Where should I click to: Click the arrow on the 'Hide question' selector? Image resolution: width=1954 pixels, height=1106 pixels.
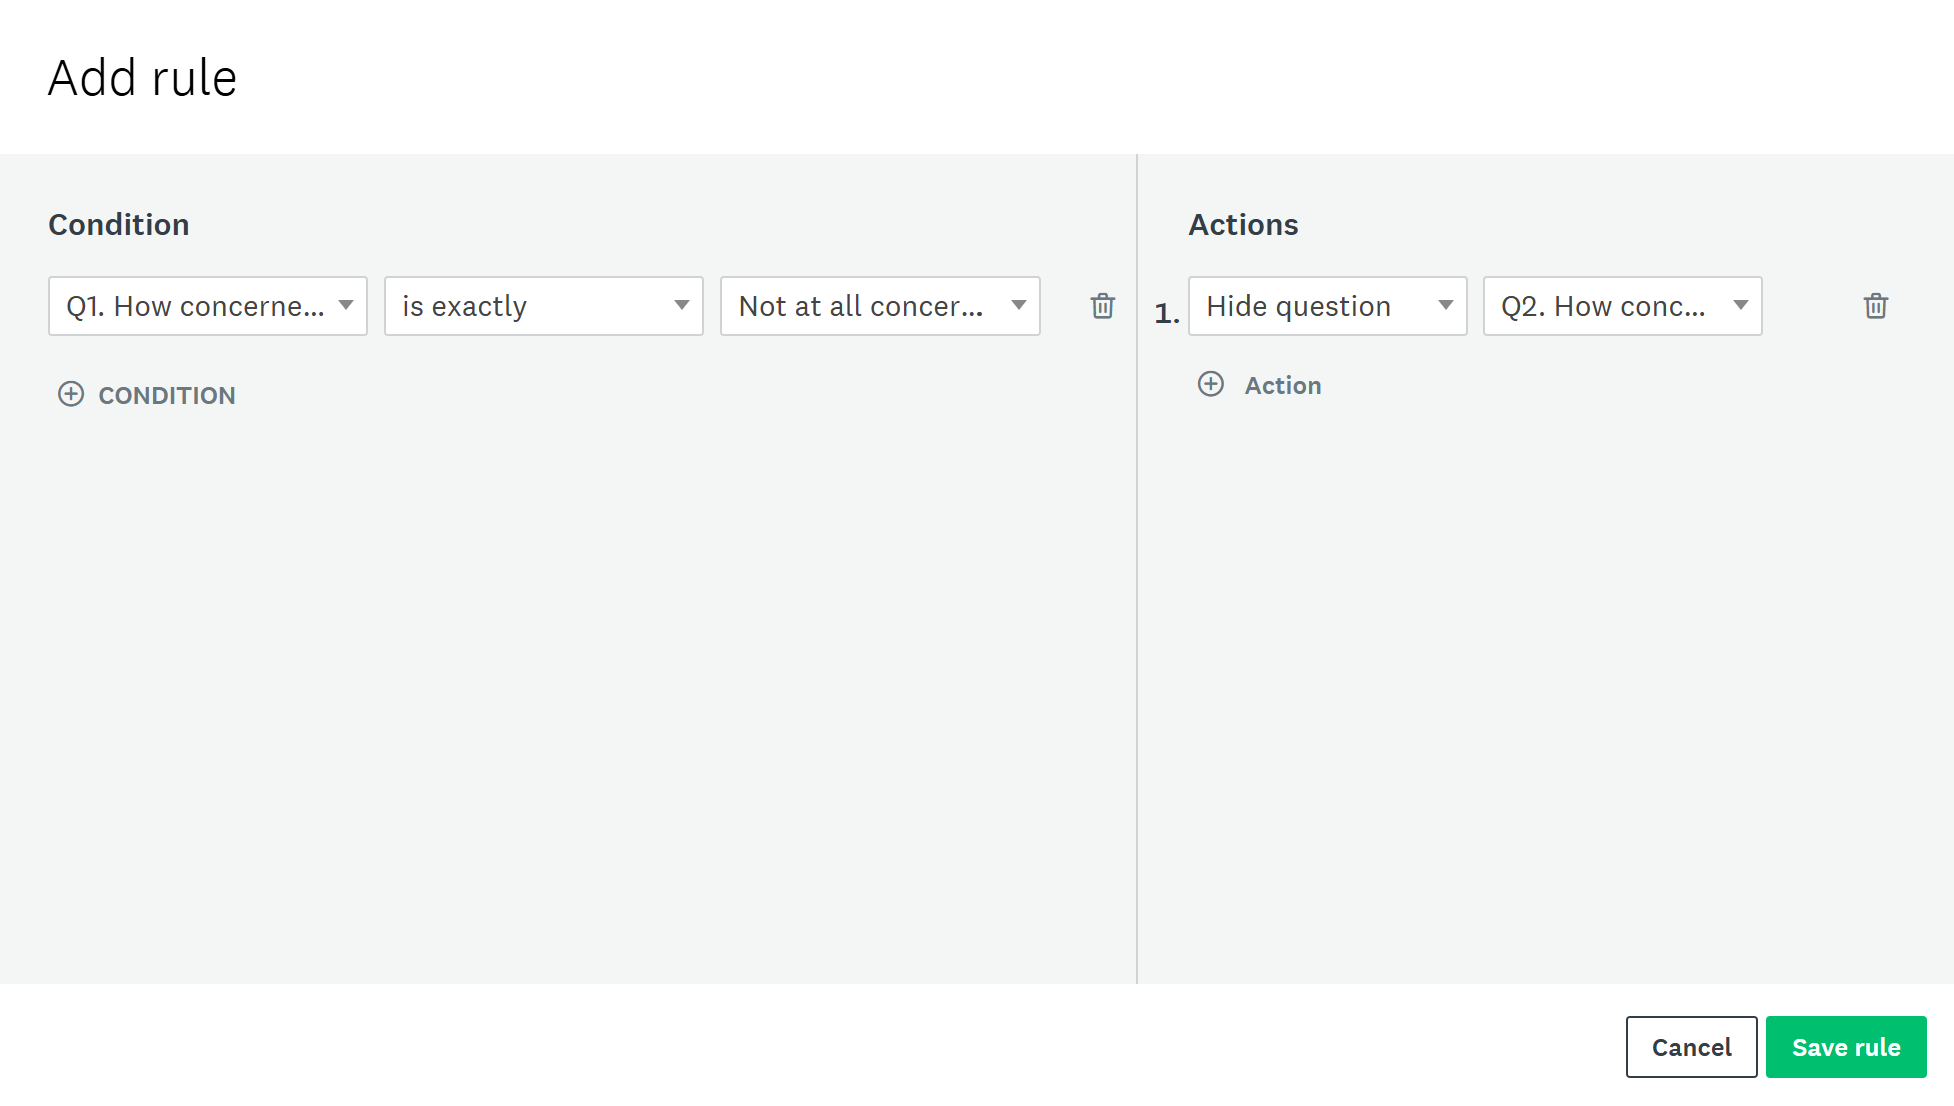click(1445, 305)
